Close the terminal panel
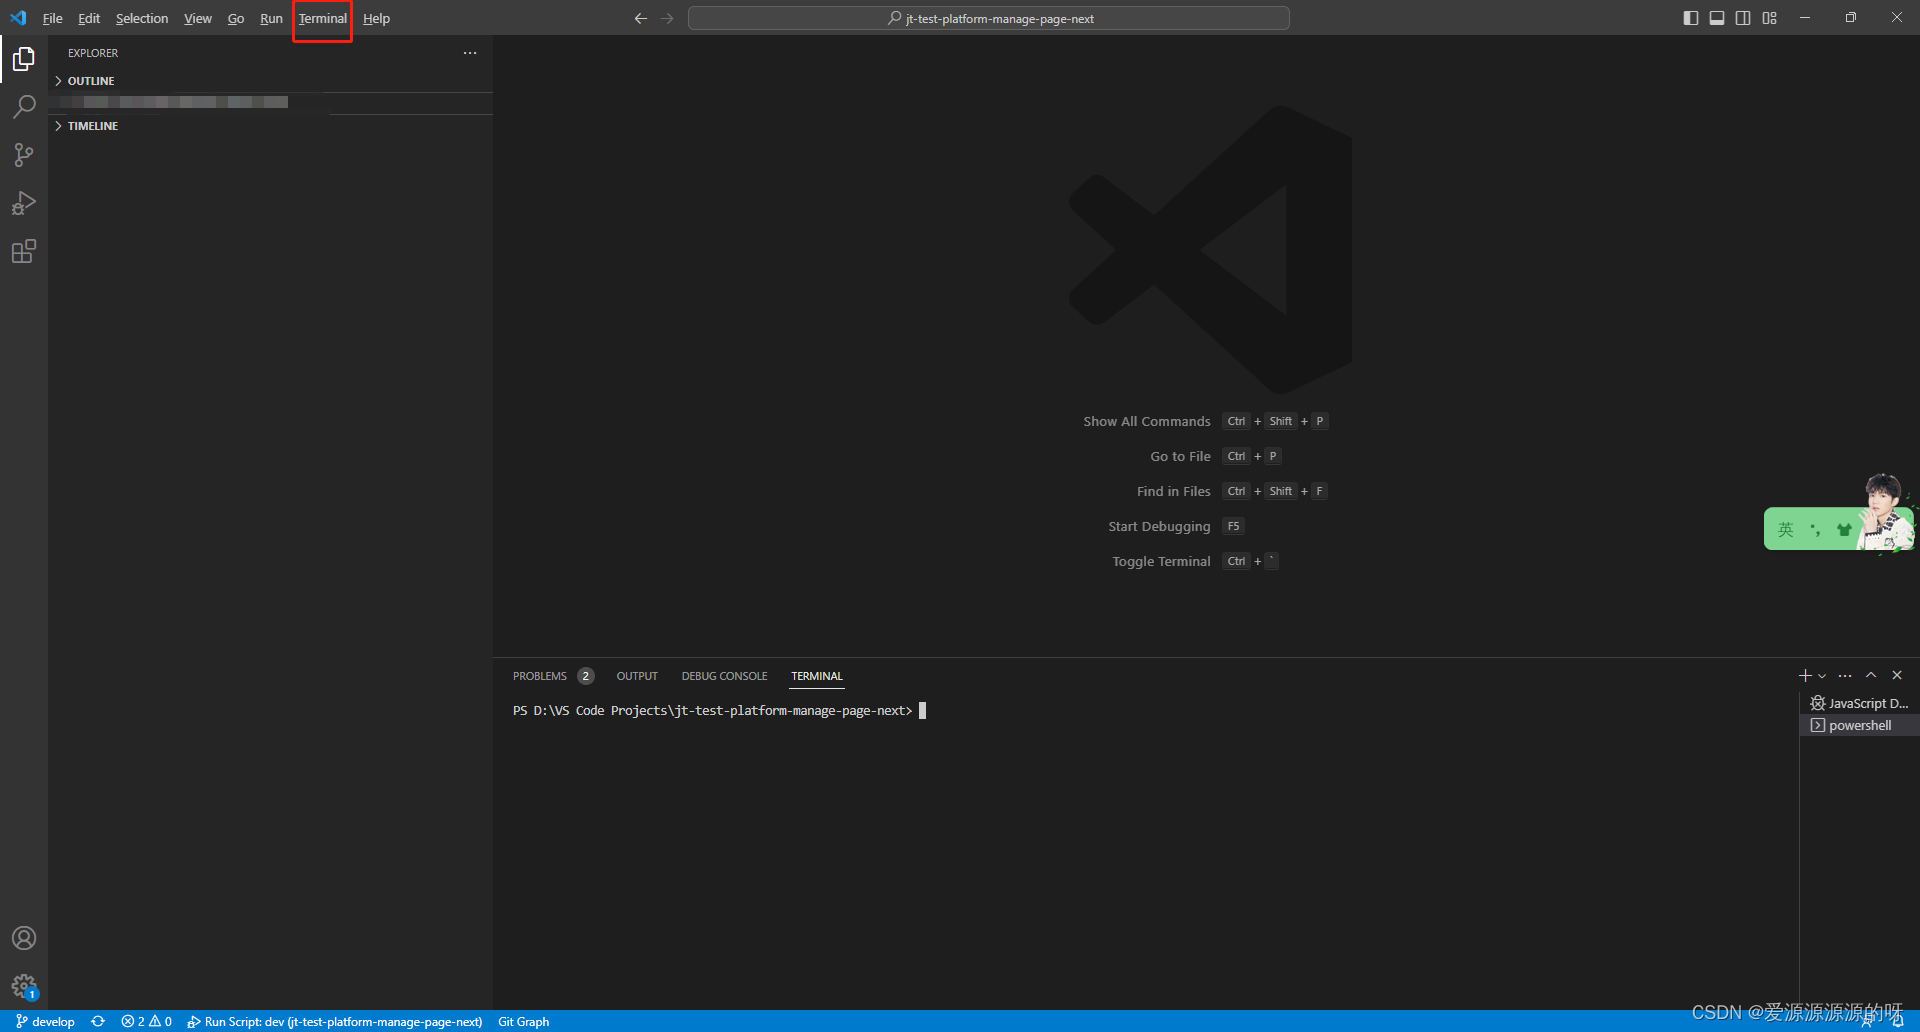The width and height of the screenshot is (1920, 1032). tap(1897, 676)
